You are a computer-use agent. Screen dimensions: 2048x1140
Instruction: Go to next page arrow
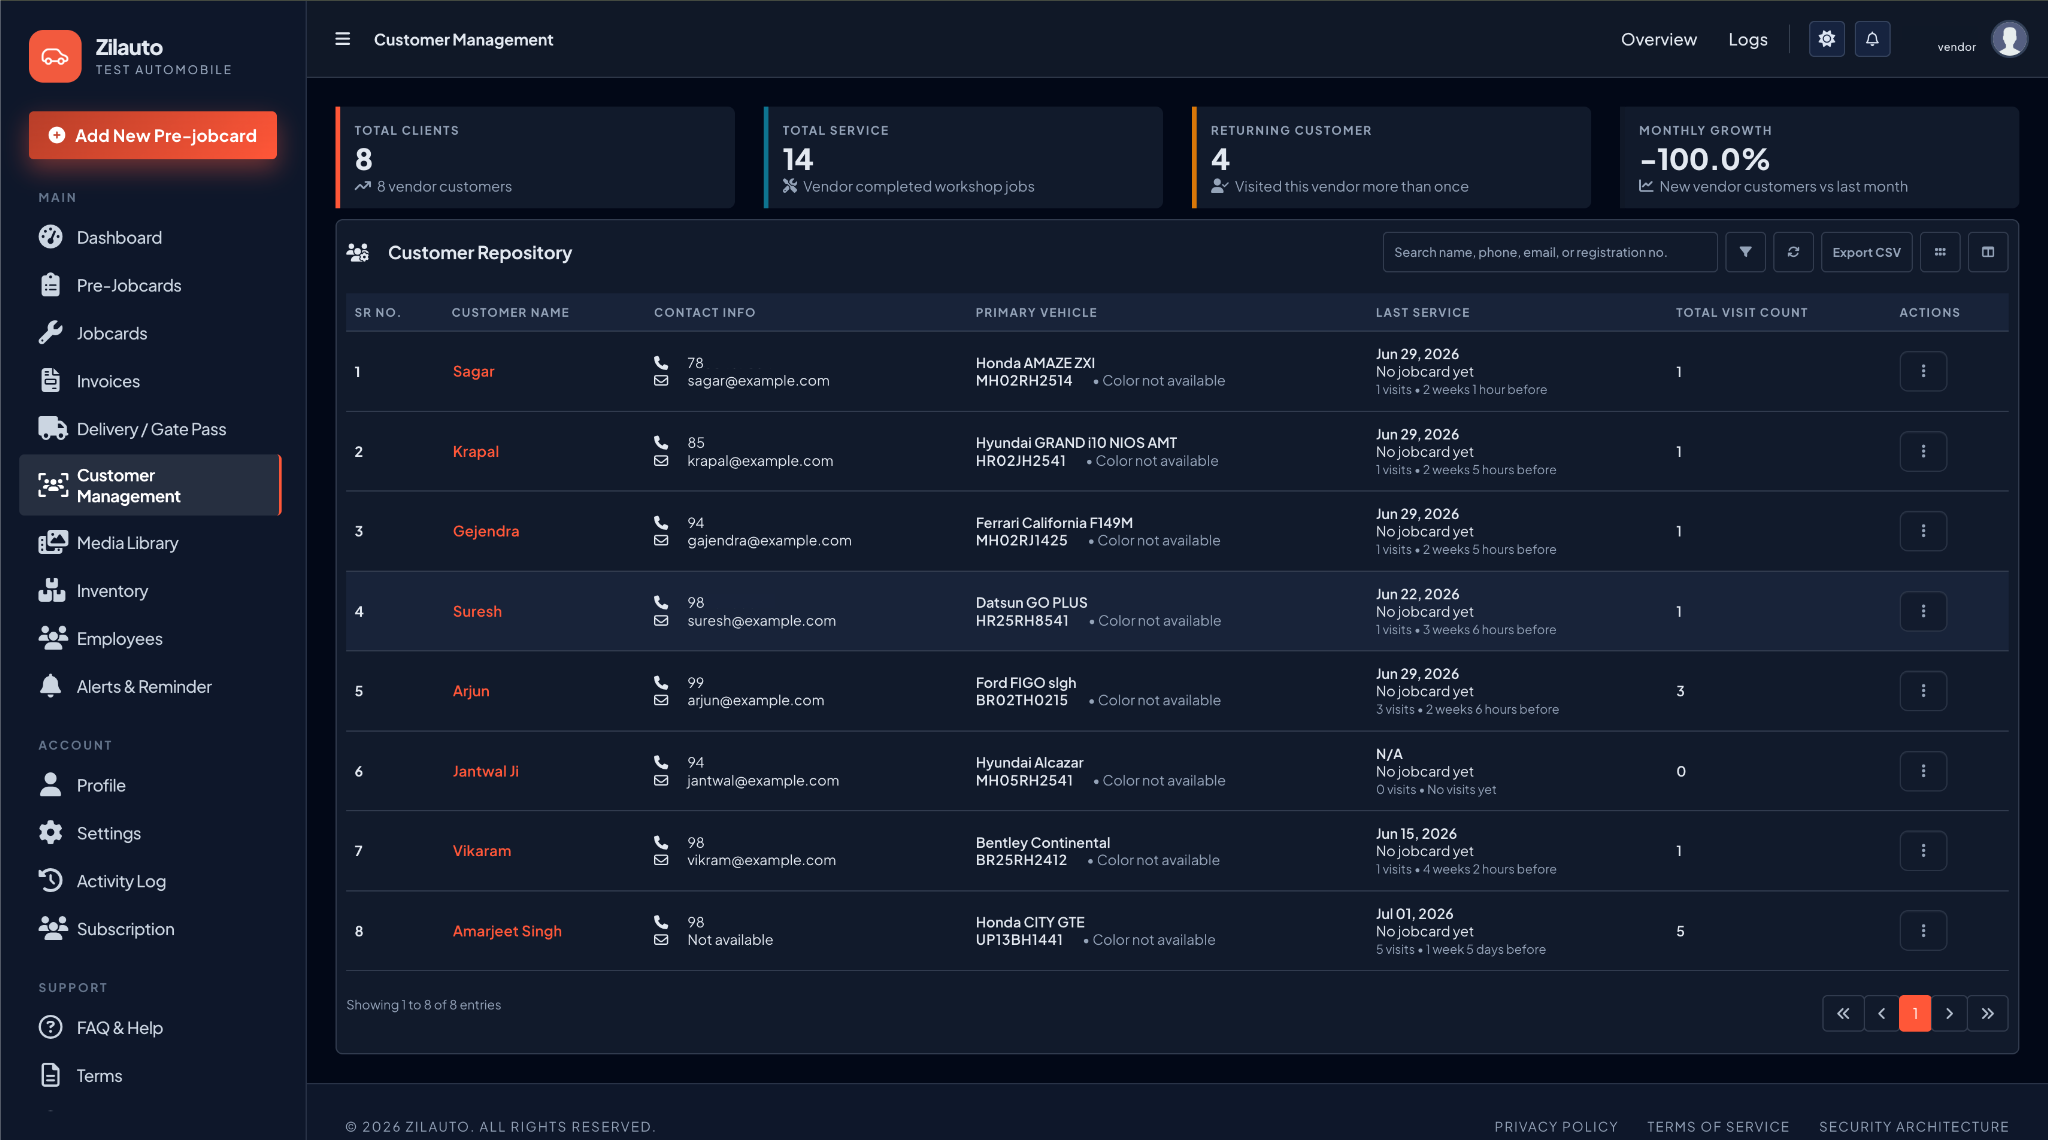[1949, 1013]
